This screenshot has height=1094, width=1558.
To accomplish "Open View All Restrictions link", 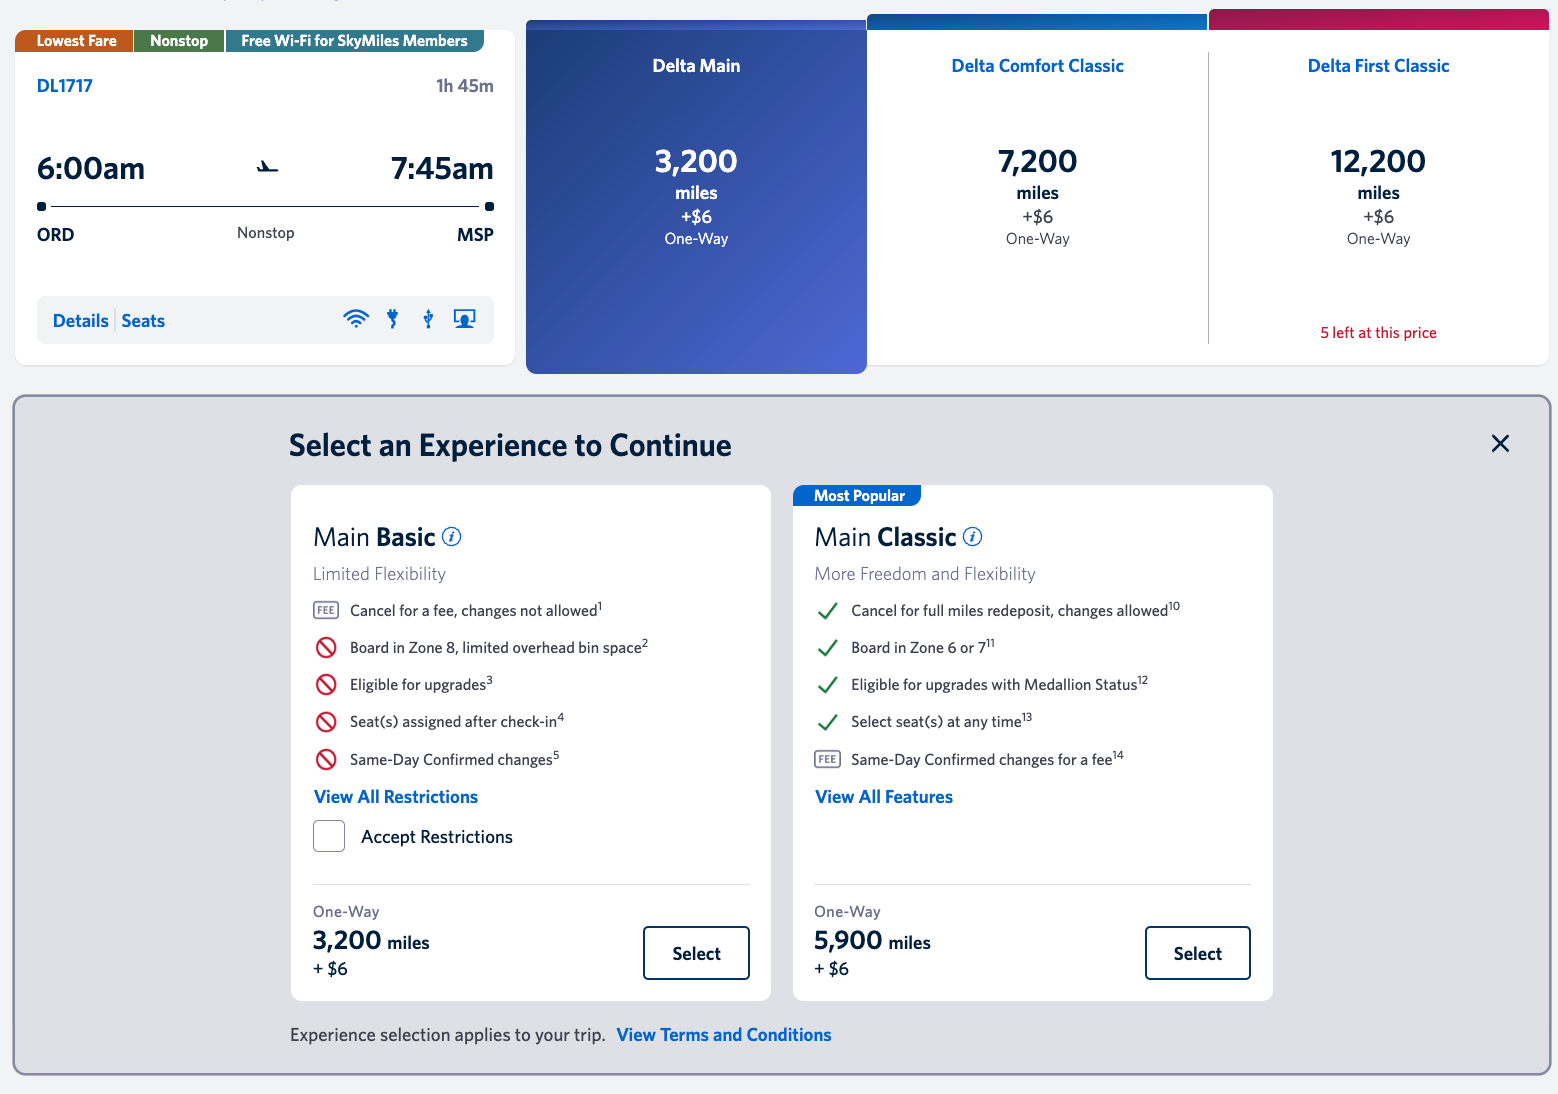I will (x=396, y=797).
